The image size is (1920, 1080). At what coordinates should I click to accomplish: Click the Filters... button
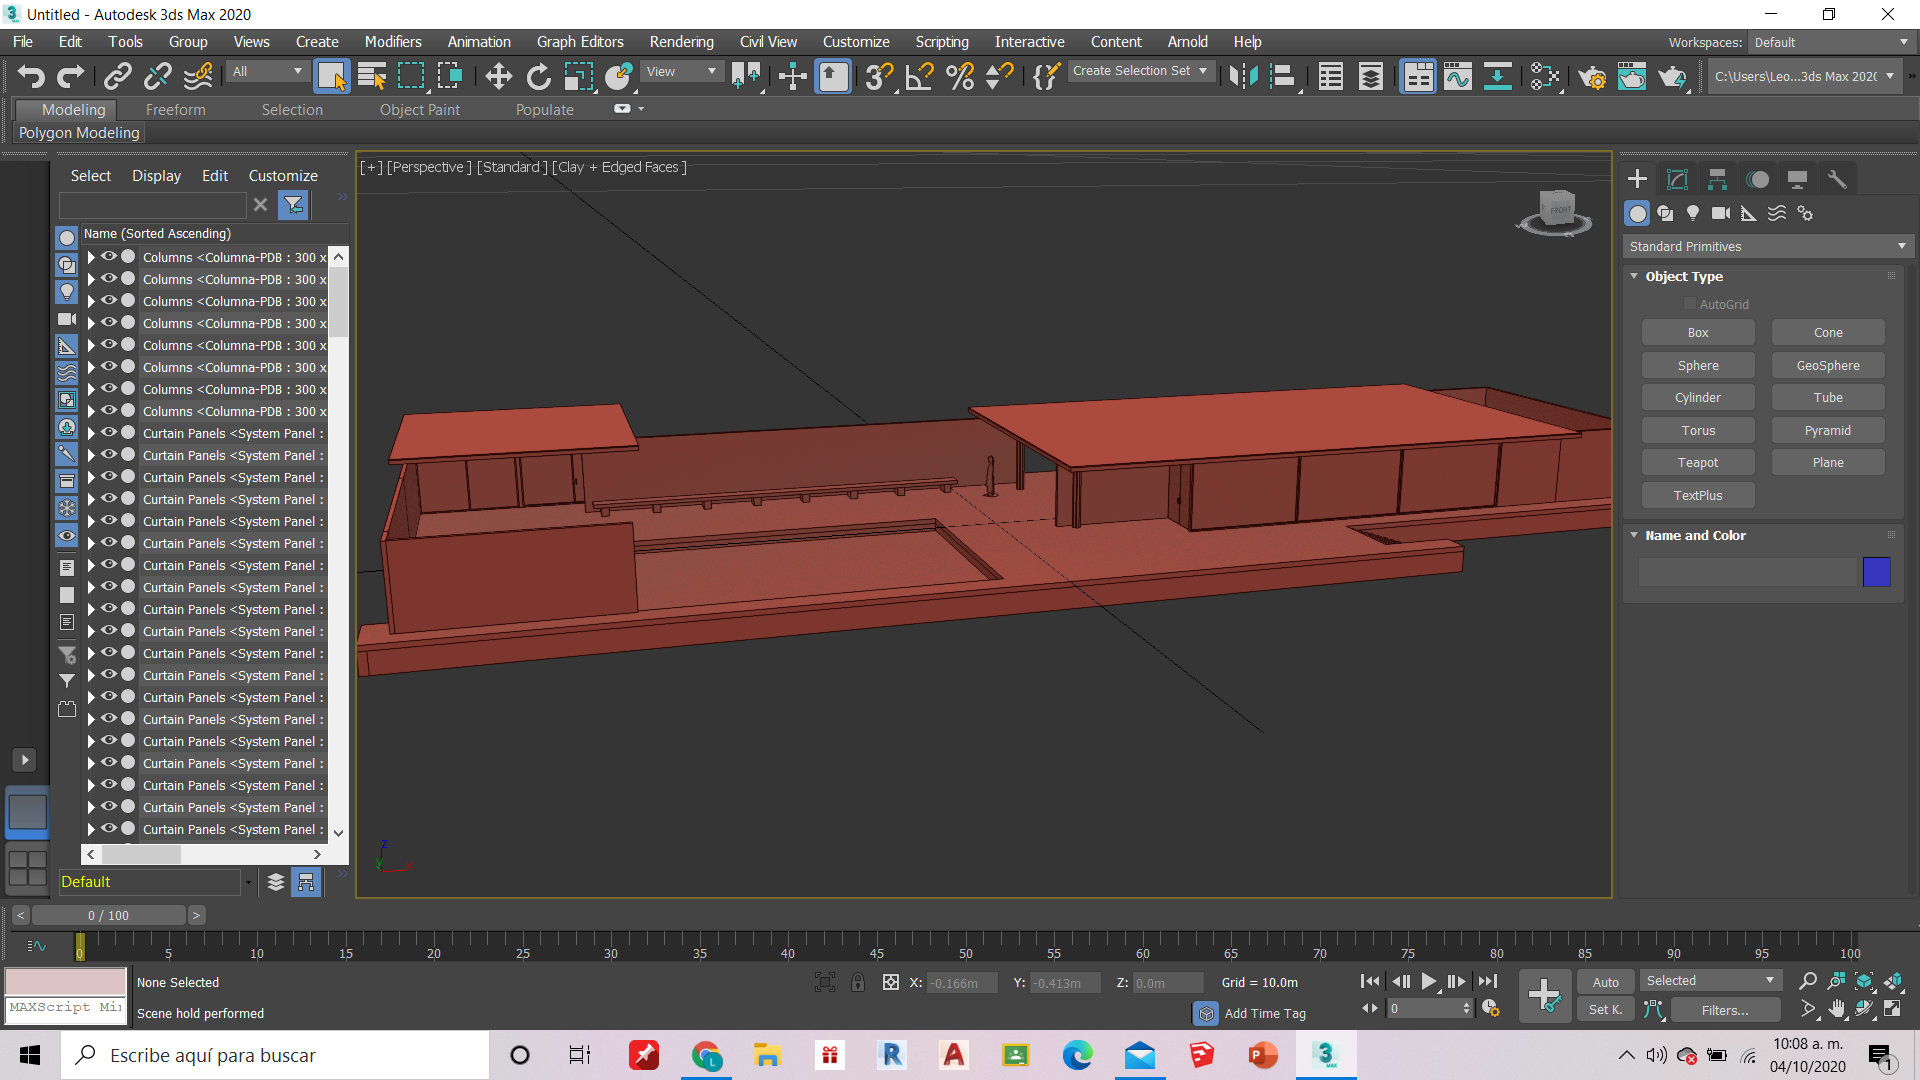pyautogui.click(x=1725, y=1010)
